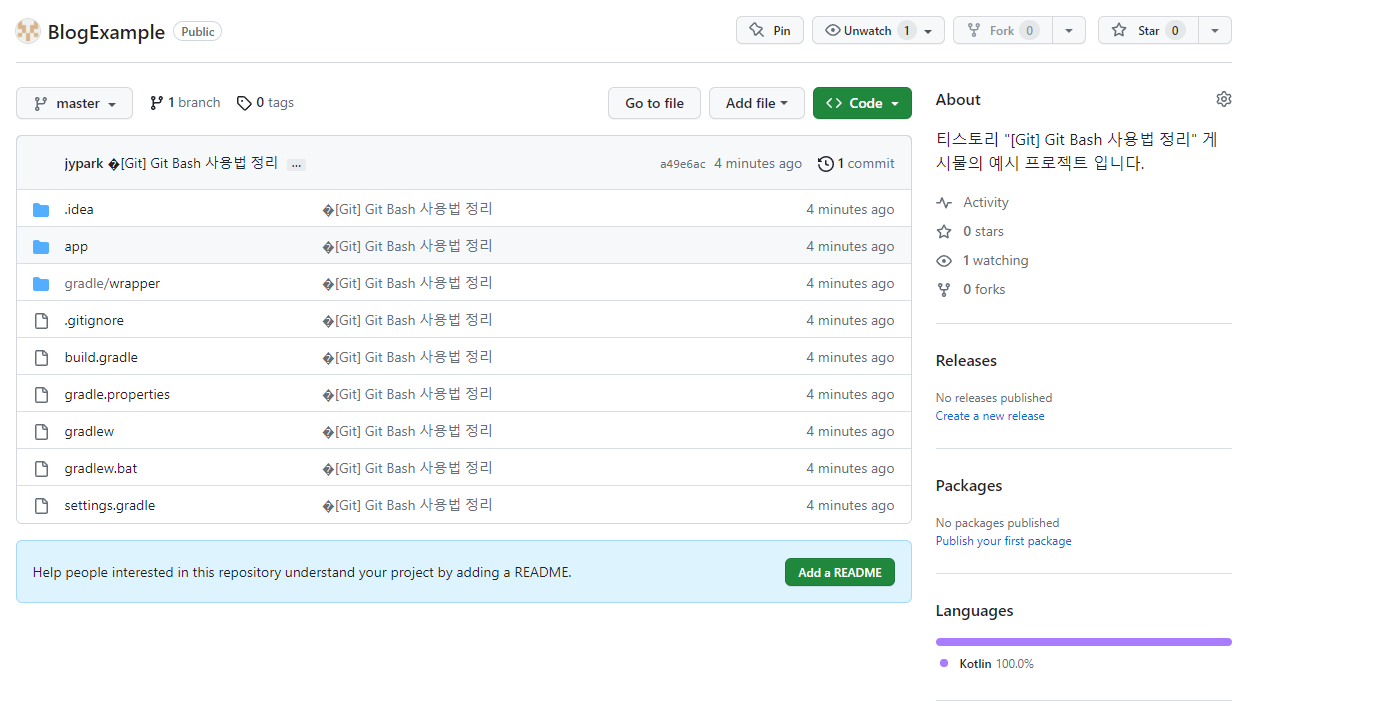Click the tag icon beside 0 tags
This screenshot has width=1383, height=704.
(x=244, y=103)
